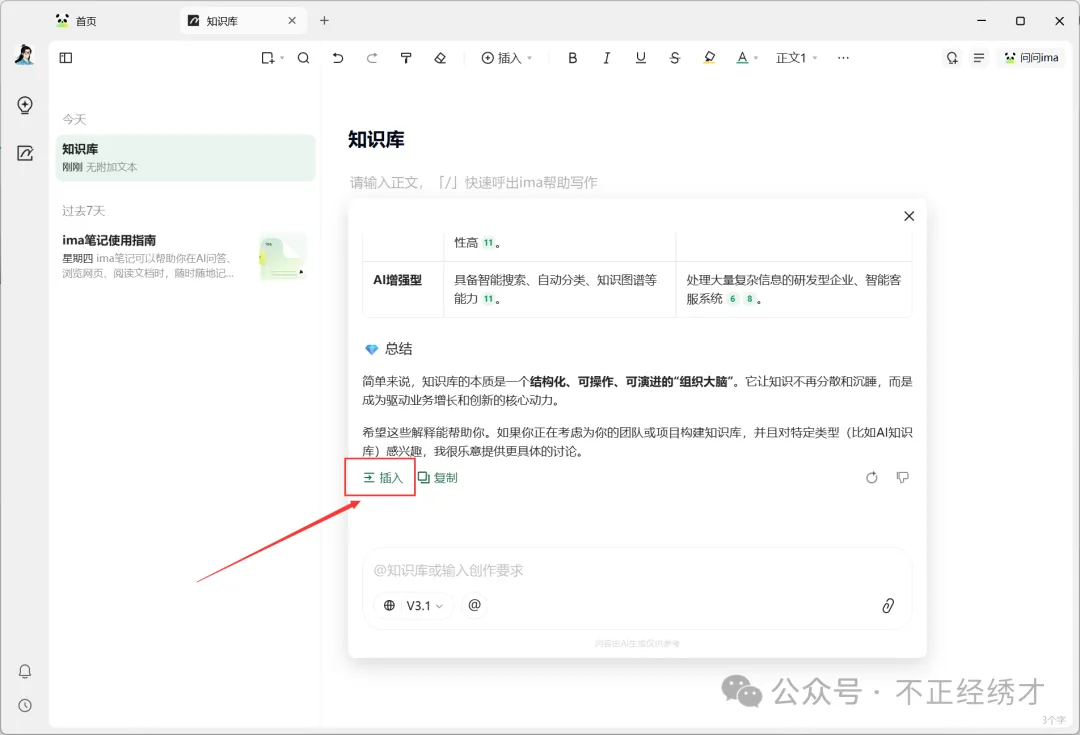Expand the 正文1 paragraph style dropdown
This screenshot has height=735, width=1080.
[x=797, y=58]
